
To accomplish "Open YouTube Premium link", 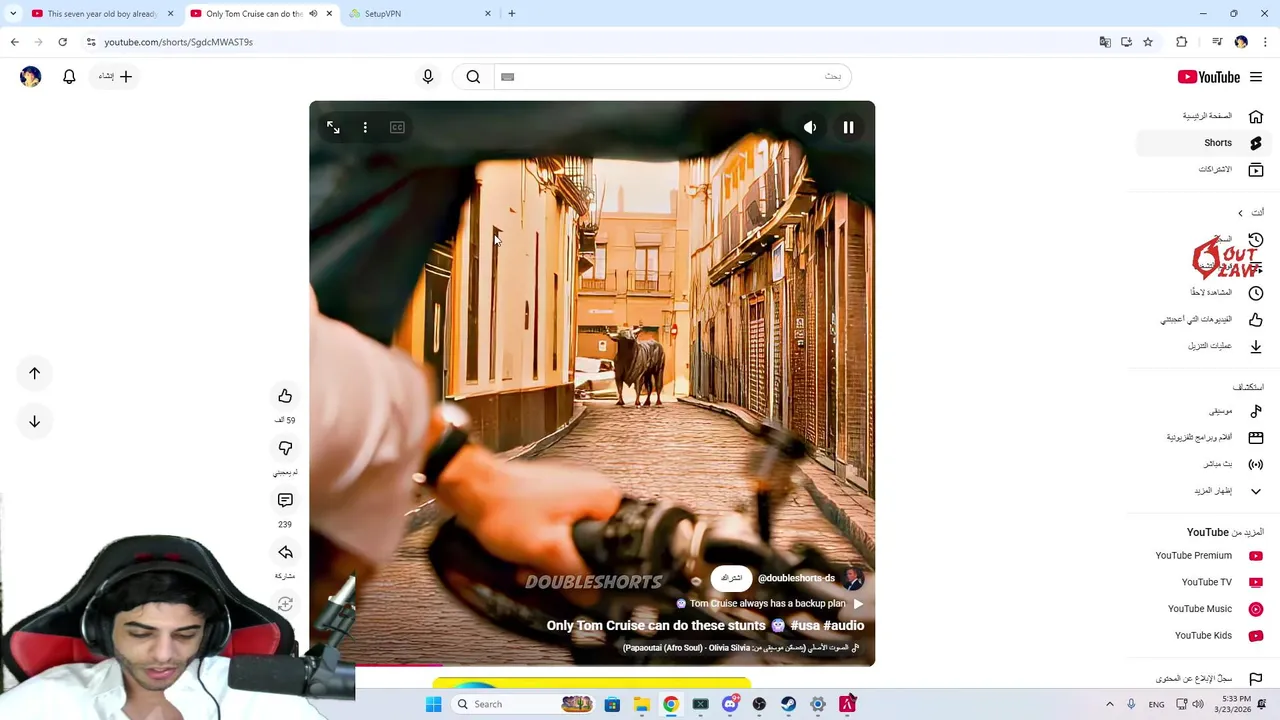I will (1204, 556).
